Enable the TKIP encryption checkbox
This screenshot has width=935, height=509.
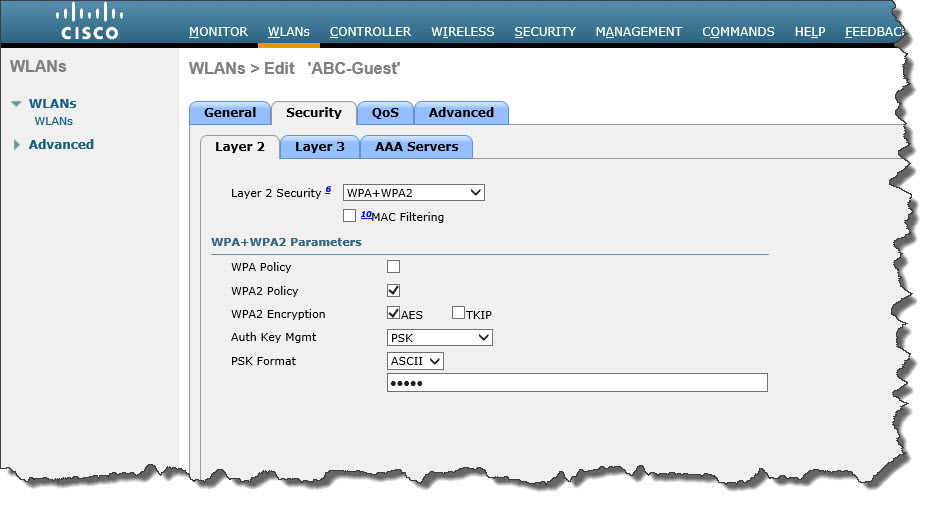click(459, 313)
